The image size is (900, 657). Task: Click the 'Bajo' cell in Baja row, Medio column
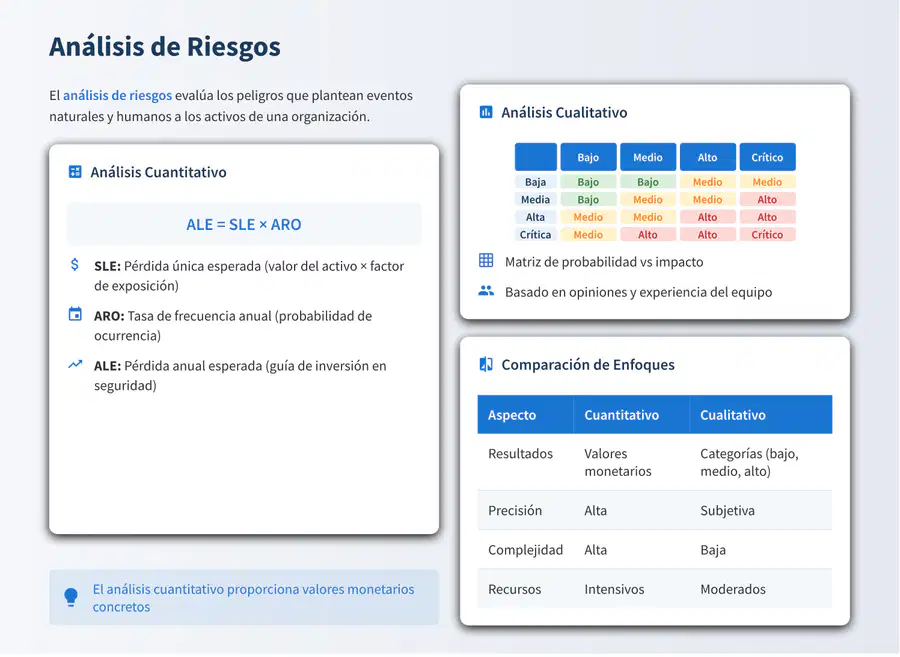click(648, 182)
